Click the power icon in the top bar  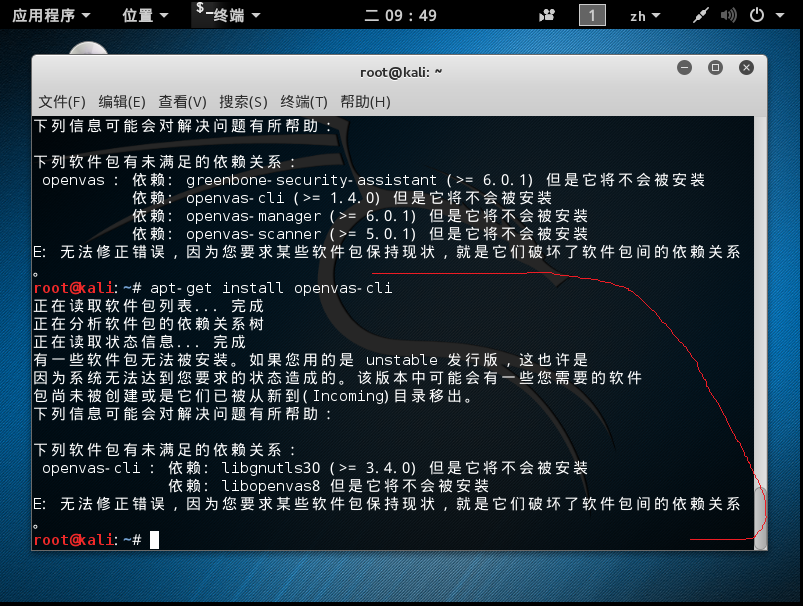pos(757,15)
